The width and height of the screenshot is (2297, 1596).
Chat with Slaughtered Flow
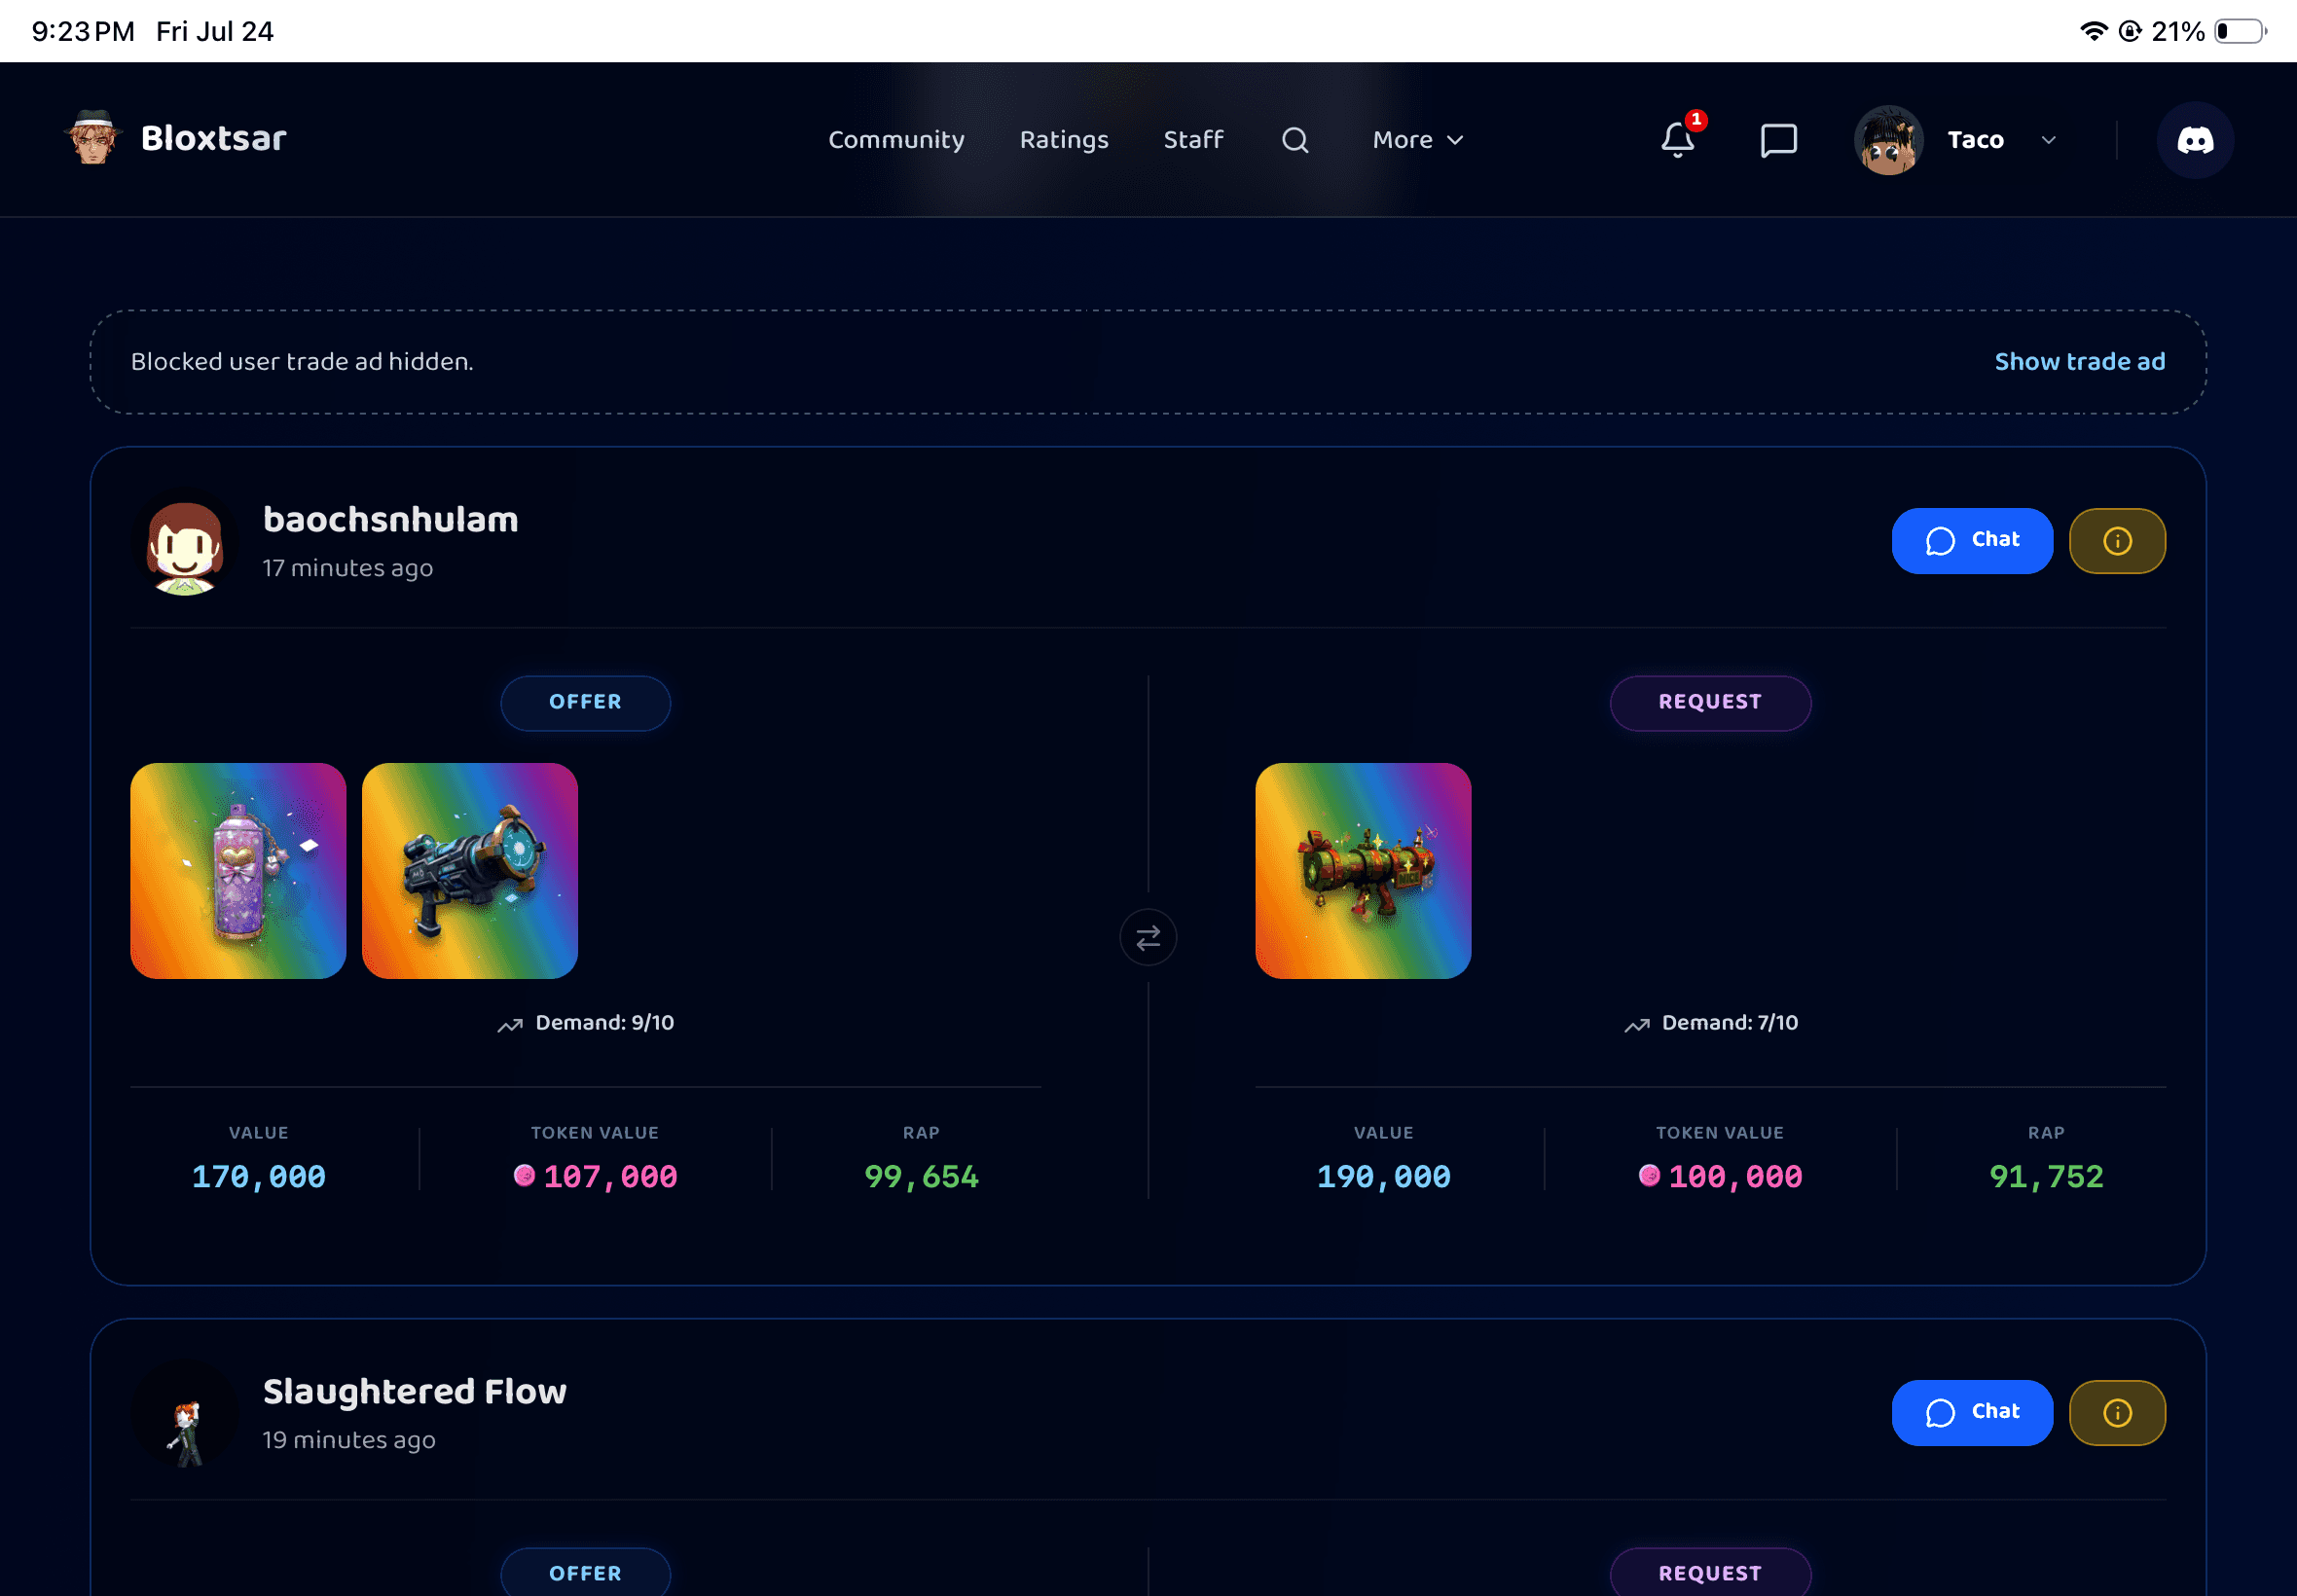(x=1972, y=1412)
